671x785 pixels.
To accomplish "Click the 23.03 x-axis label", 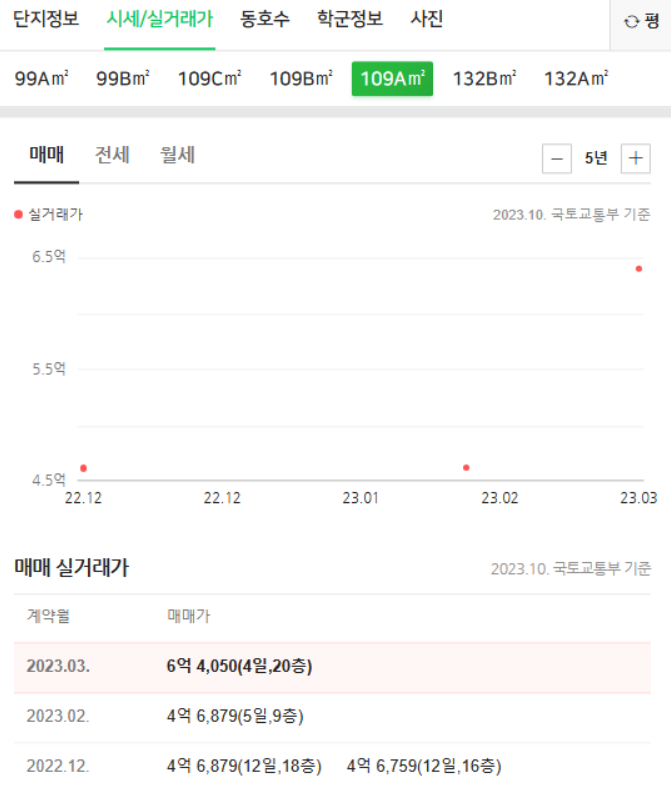I will pos(638,498).
